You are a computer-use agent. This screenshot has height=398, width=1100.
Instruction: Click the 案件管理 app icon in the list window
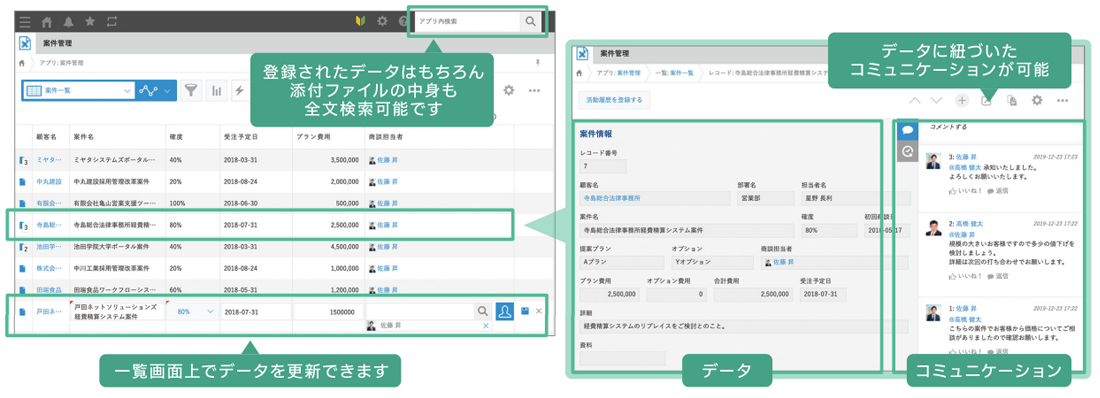pyautogui.click(x=25, y=44)
